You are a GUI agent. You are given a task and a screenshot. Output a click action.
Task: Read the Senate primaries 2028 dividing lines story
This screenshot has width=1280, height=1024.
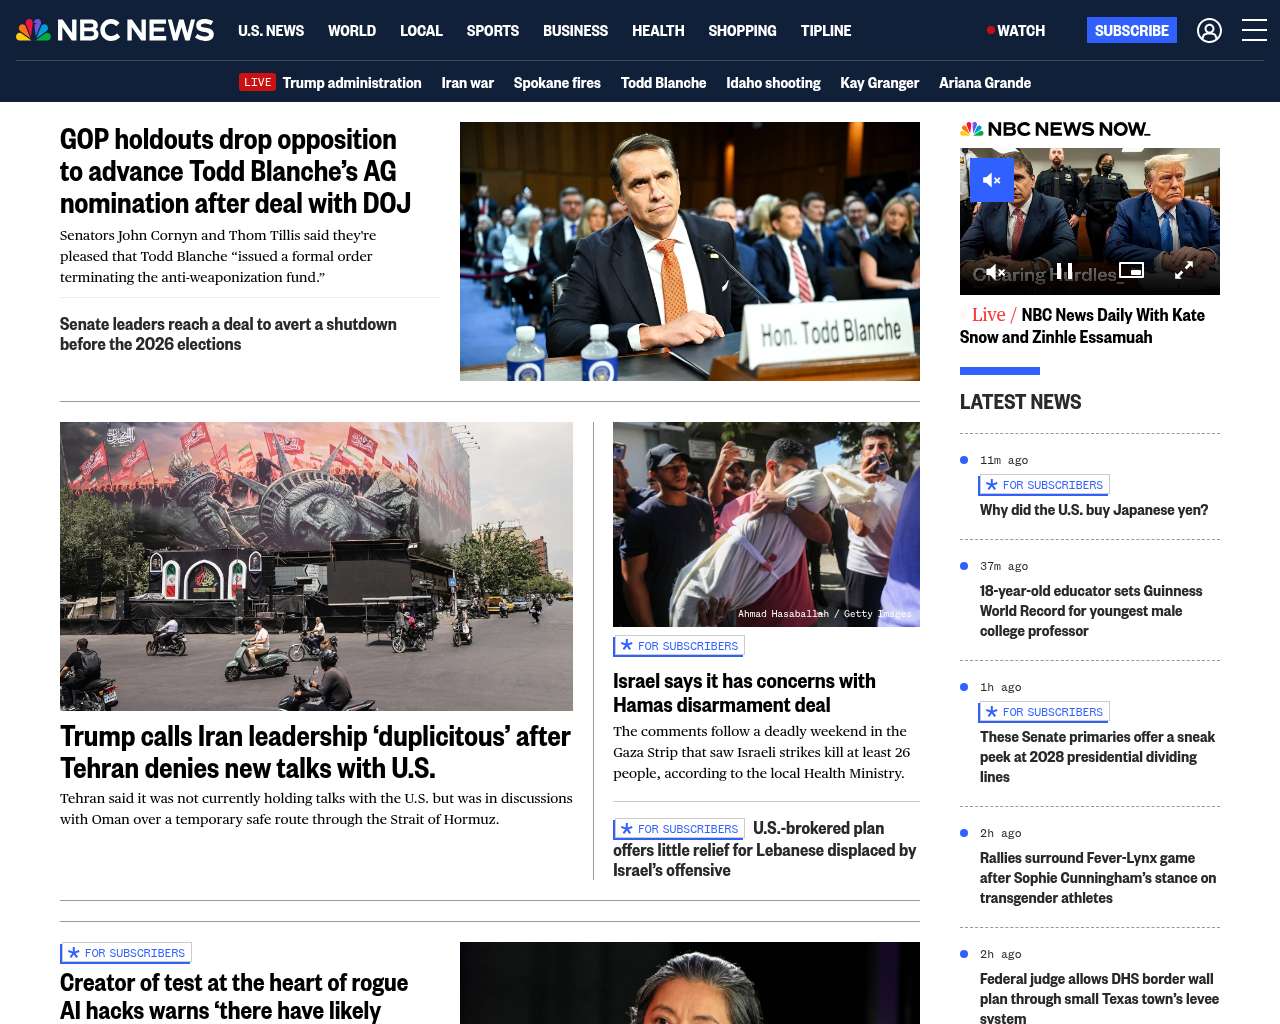[1097, 757]
